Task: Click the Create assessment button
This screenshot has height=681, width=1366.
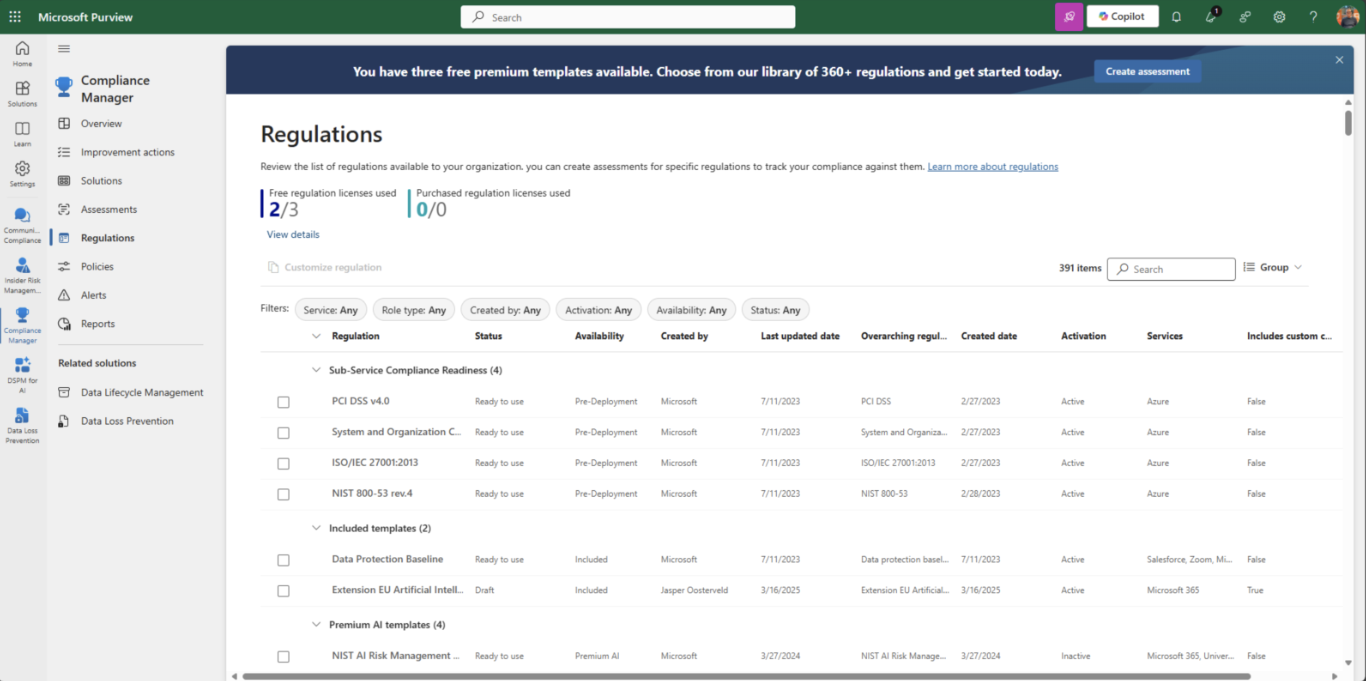Action: tap(1147, 72)
